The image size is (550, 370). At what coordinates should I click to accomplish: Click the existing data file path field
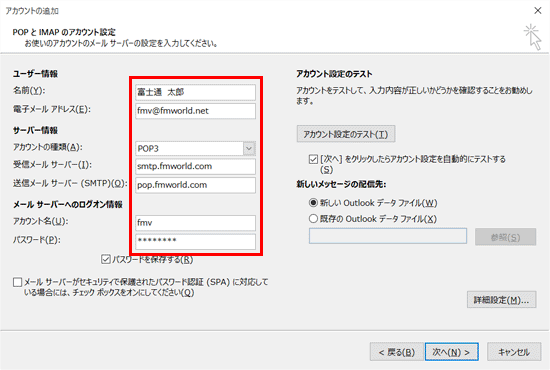point(388,236)
